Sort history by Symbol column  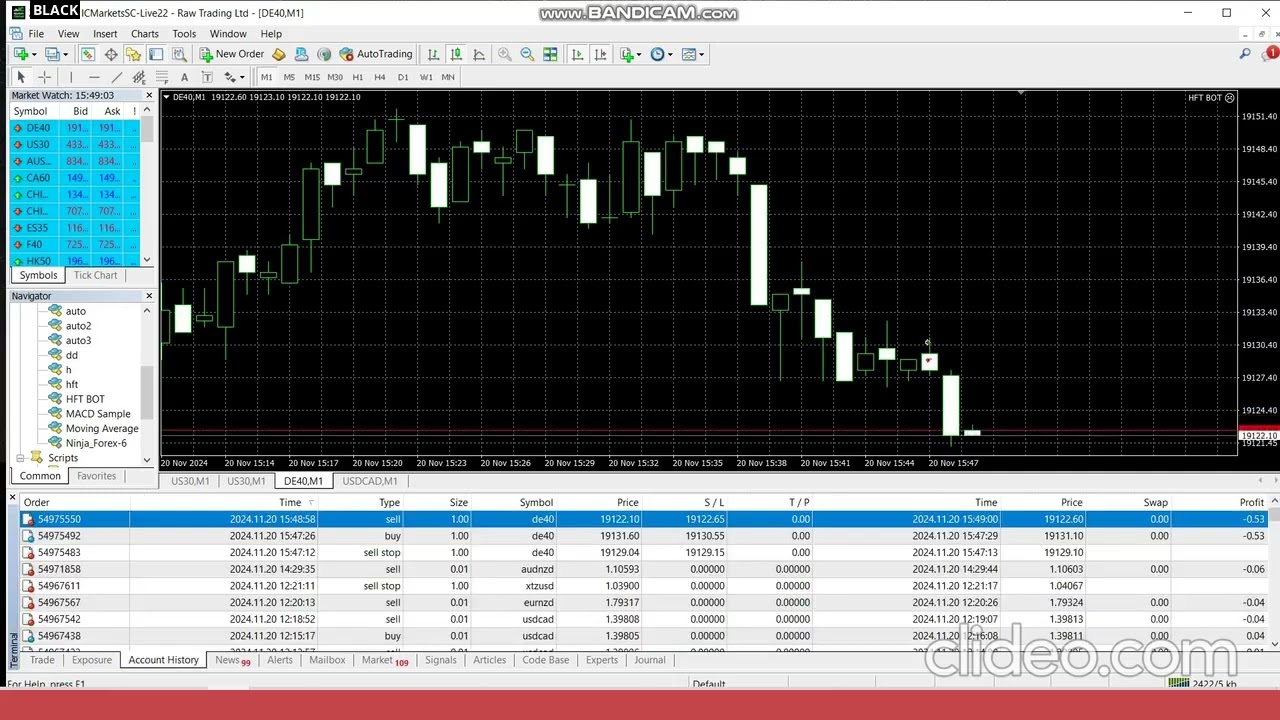click(536, 502)
